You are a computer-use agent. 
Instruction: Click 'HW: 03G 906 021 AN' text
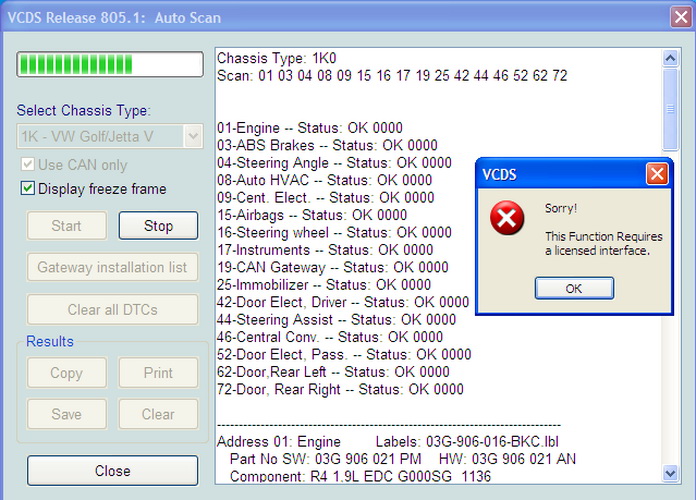(507, 459)
